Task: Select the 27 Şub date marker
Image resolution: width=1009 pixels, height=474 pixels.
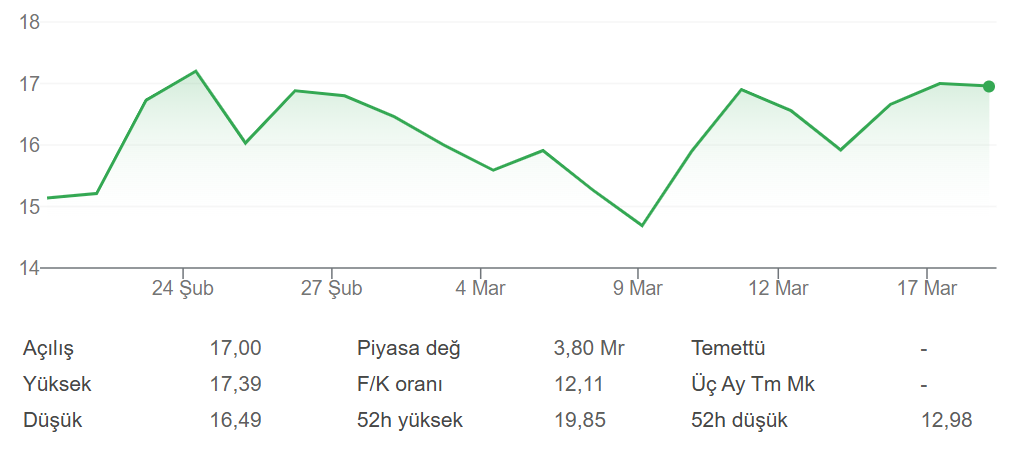Action: [x=331, y=289]
